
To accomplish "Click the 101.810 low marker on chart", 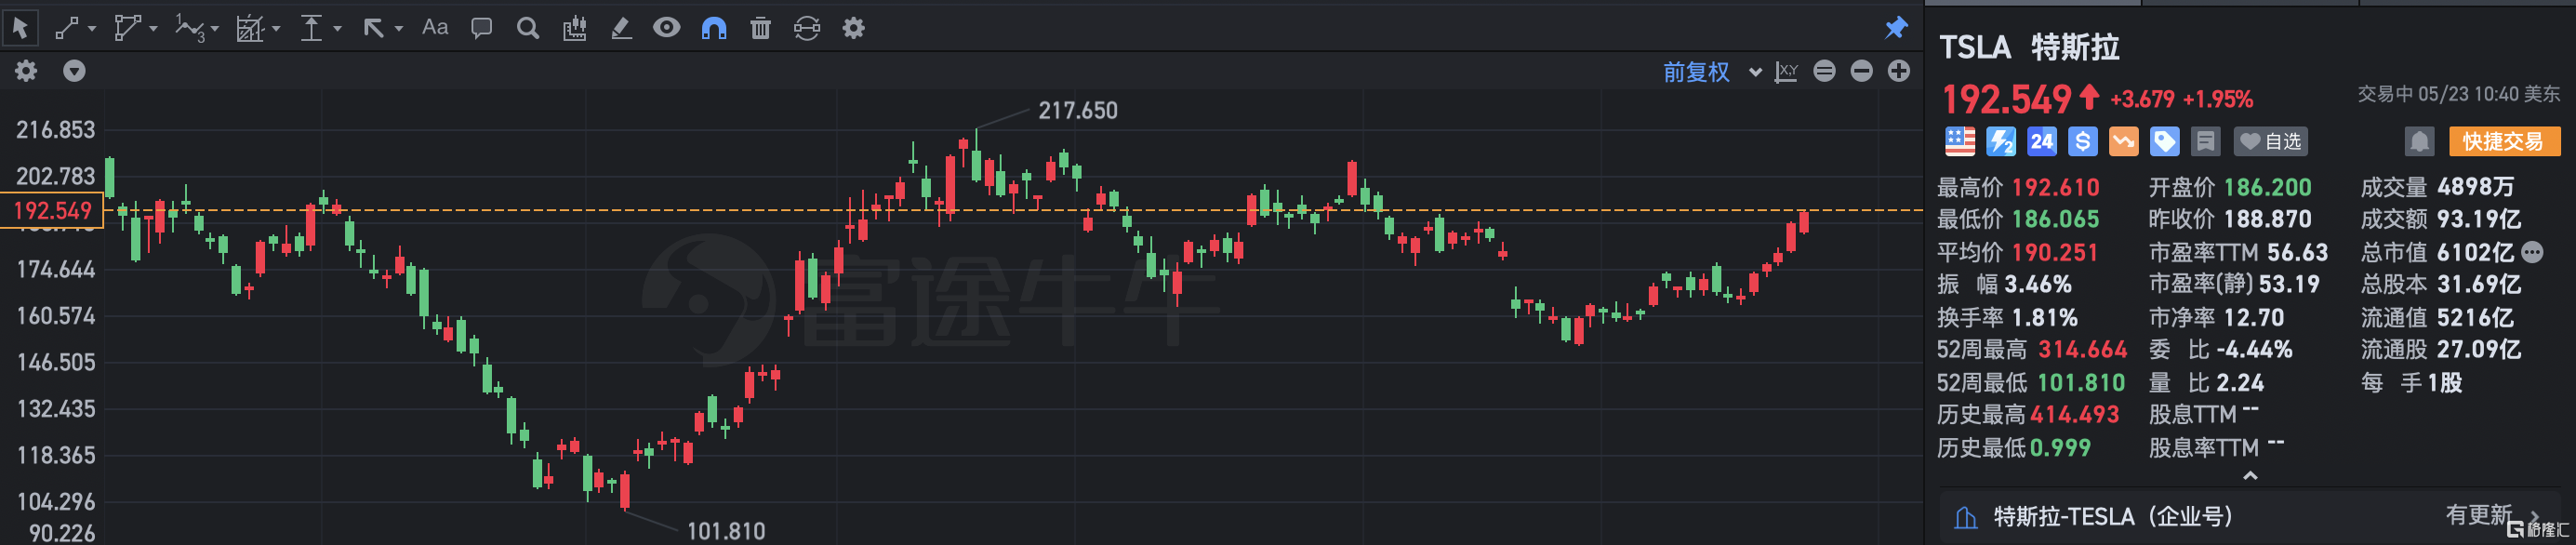I will [x=725, y=531].
